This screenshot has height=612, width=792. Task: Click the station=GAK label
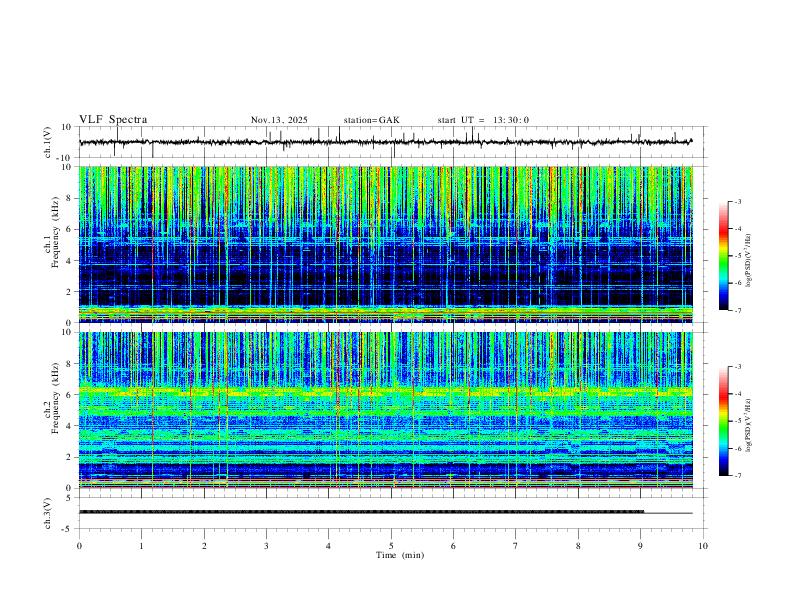pyautogui.click(x=371, y=120)
